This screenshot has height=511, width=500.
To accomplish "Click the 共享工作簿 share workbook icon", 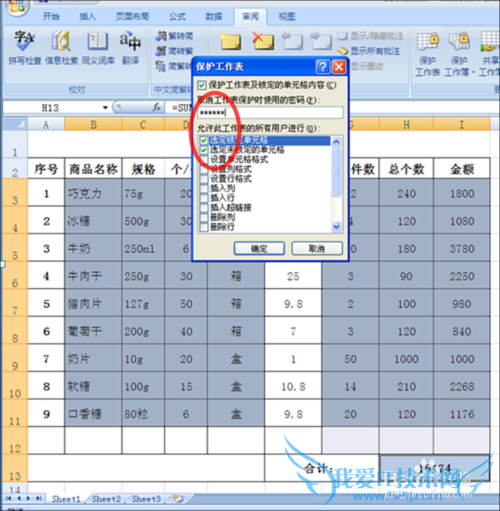I will point(490,41).
